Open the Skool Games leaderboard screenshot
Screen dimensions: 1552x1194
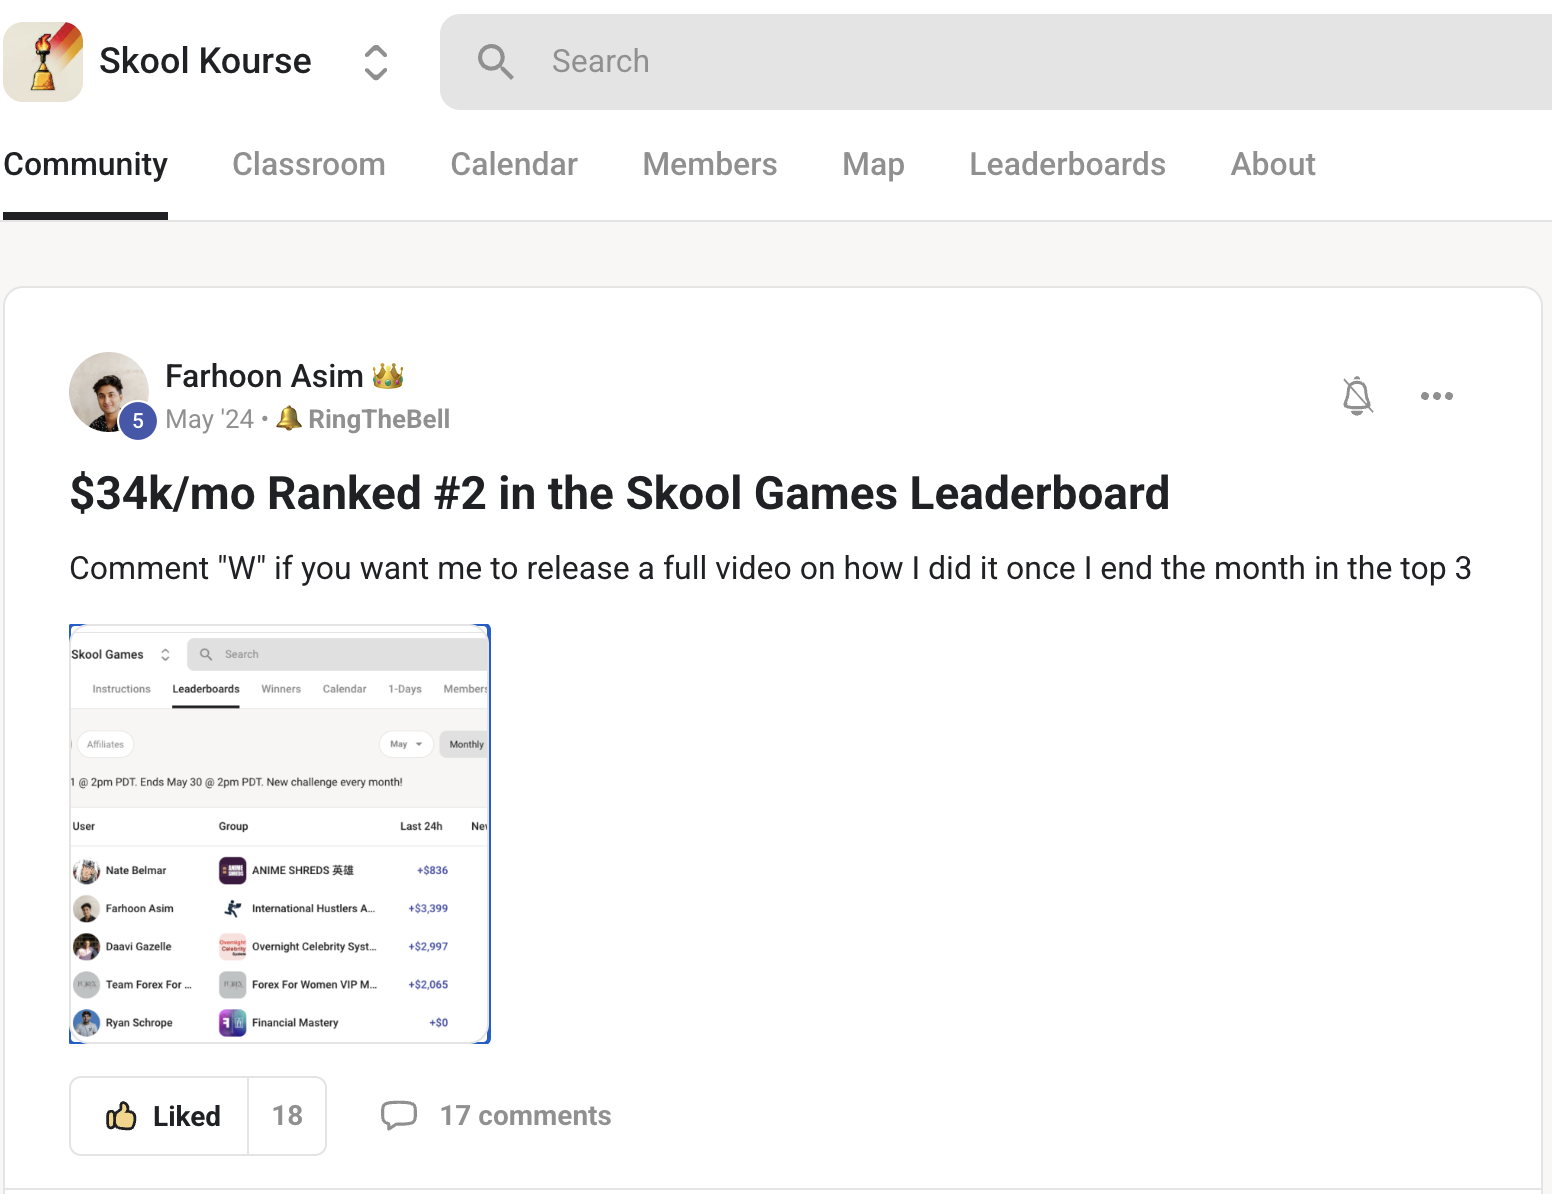pos(280,834)
